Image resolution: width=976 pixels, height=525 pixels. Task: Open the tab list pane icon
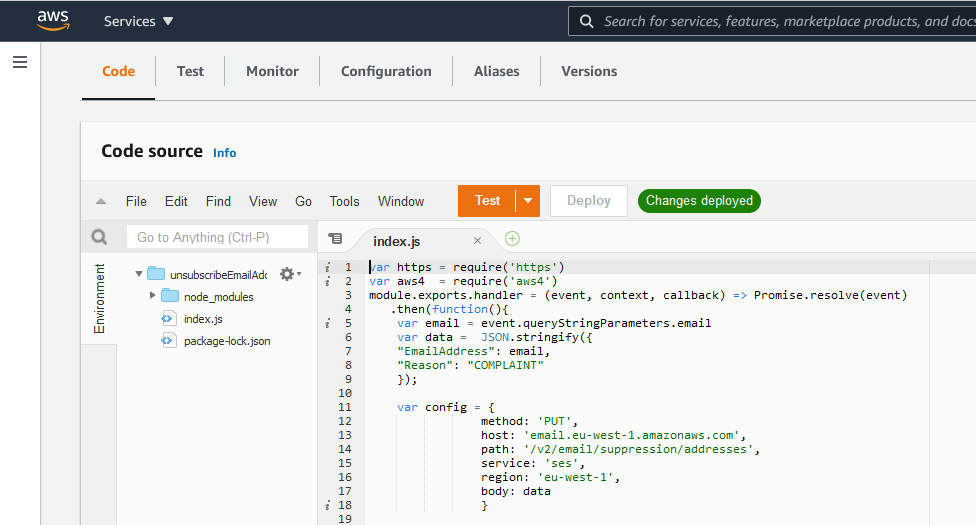pos(335,239)
